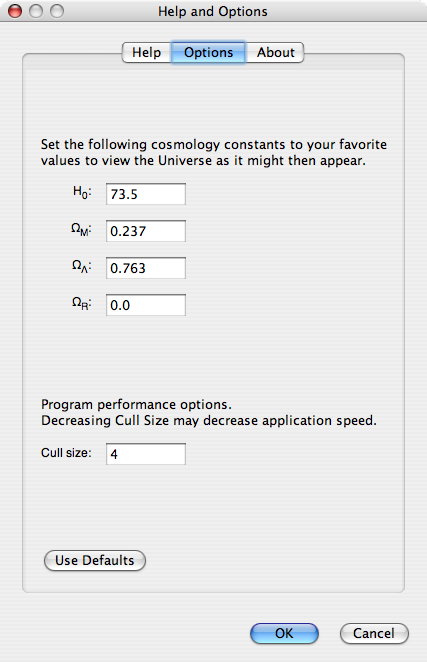Click the Program performance options text
The width and height of the screenshot is (427, 662).
click(136, 404)
